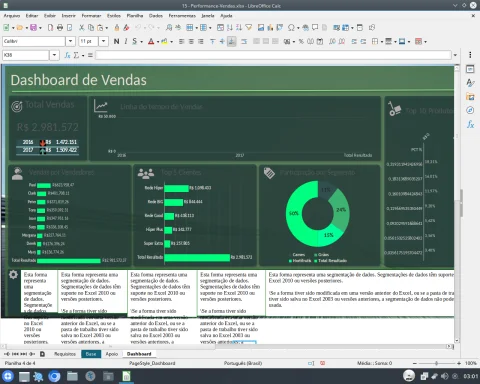
Task: Toggle Align left
Action: 182,41
